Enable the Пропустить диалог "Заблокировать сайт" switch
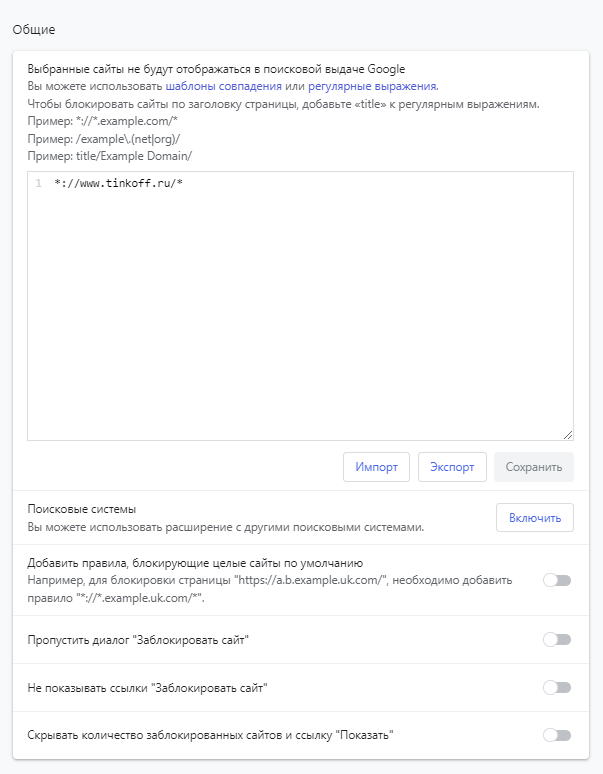The image size is (603, 774). 557,639
